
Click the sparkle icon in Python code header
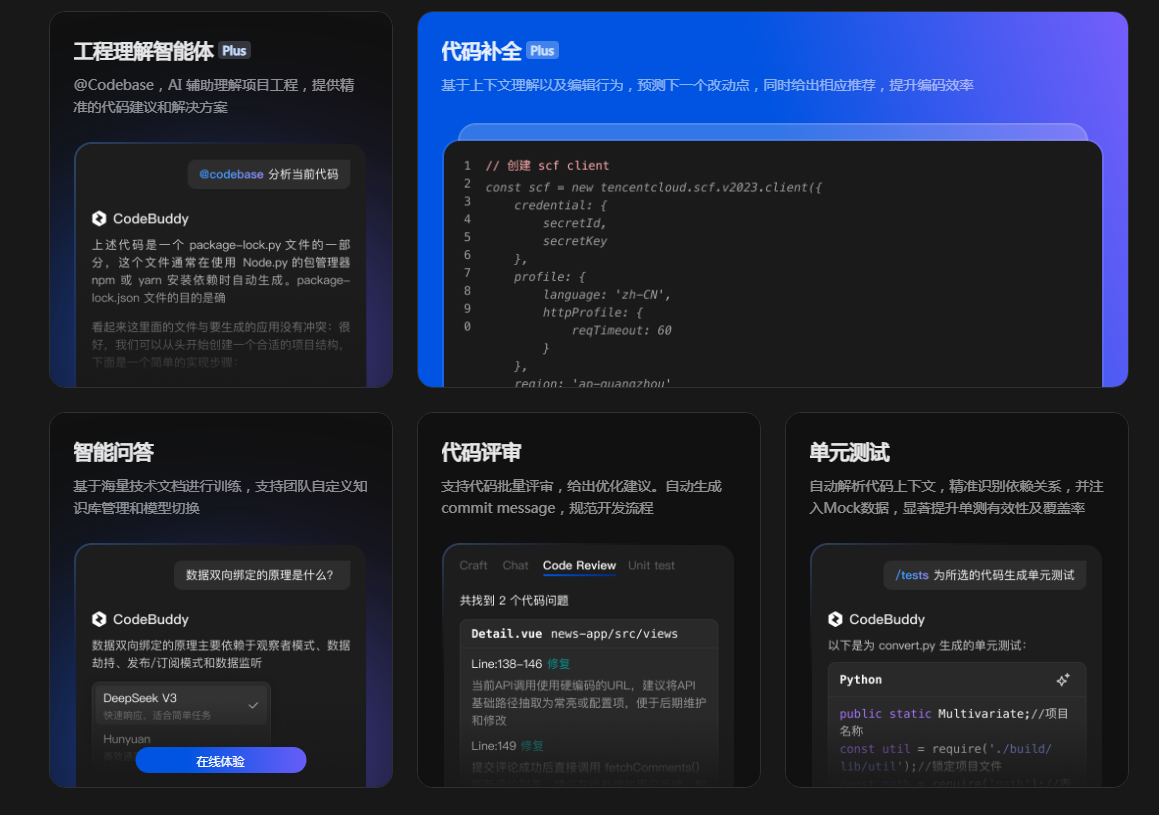pos(1062,680)
